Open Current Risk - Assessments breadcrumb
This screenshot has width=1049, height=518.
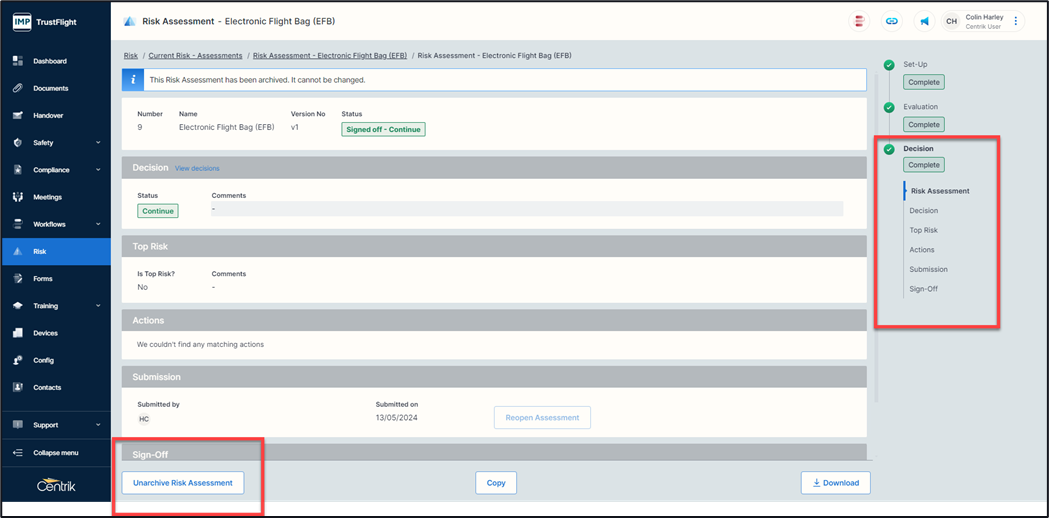coord(195,56)
